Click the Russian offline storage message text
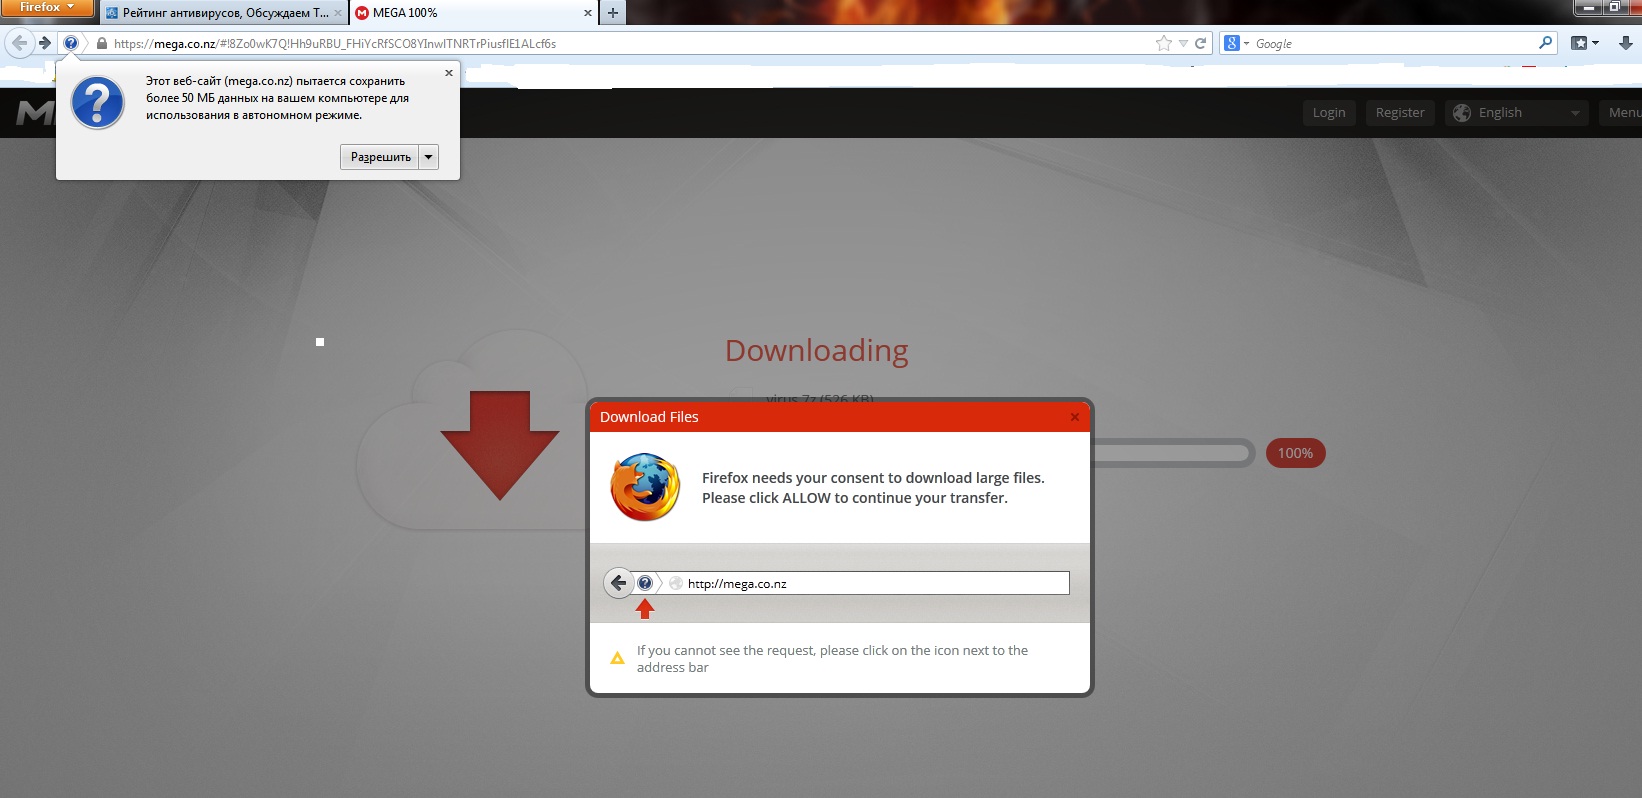This screenshot has height=798, width=1642. click(x=277, y=98)
